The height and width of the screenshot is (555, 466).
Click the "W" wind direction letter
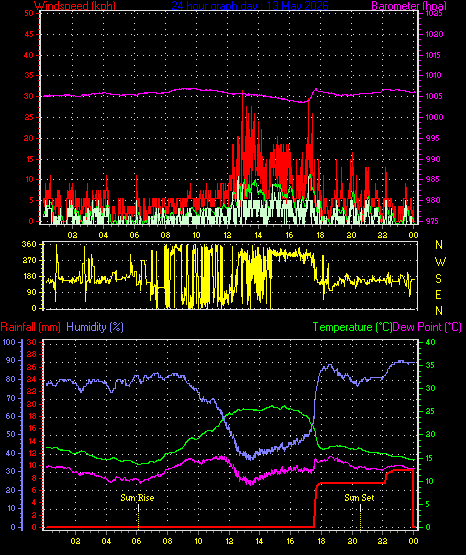pyautogui.click(x=440, y=262)
